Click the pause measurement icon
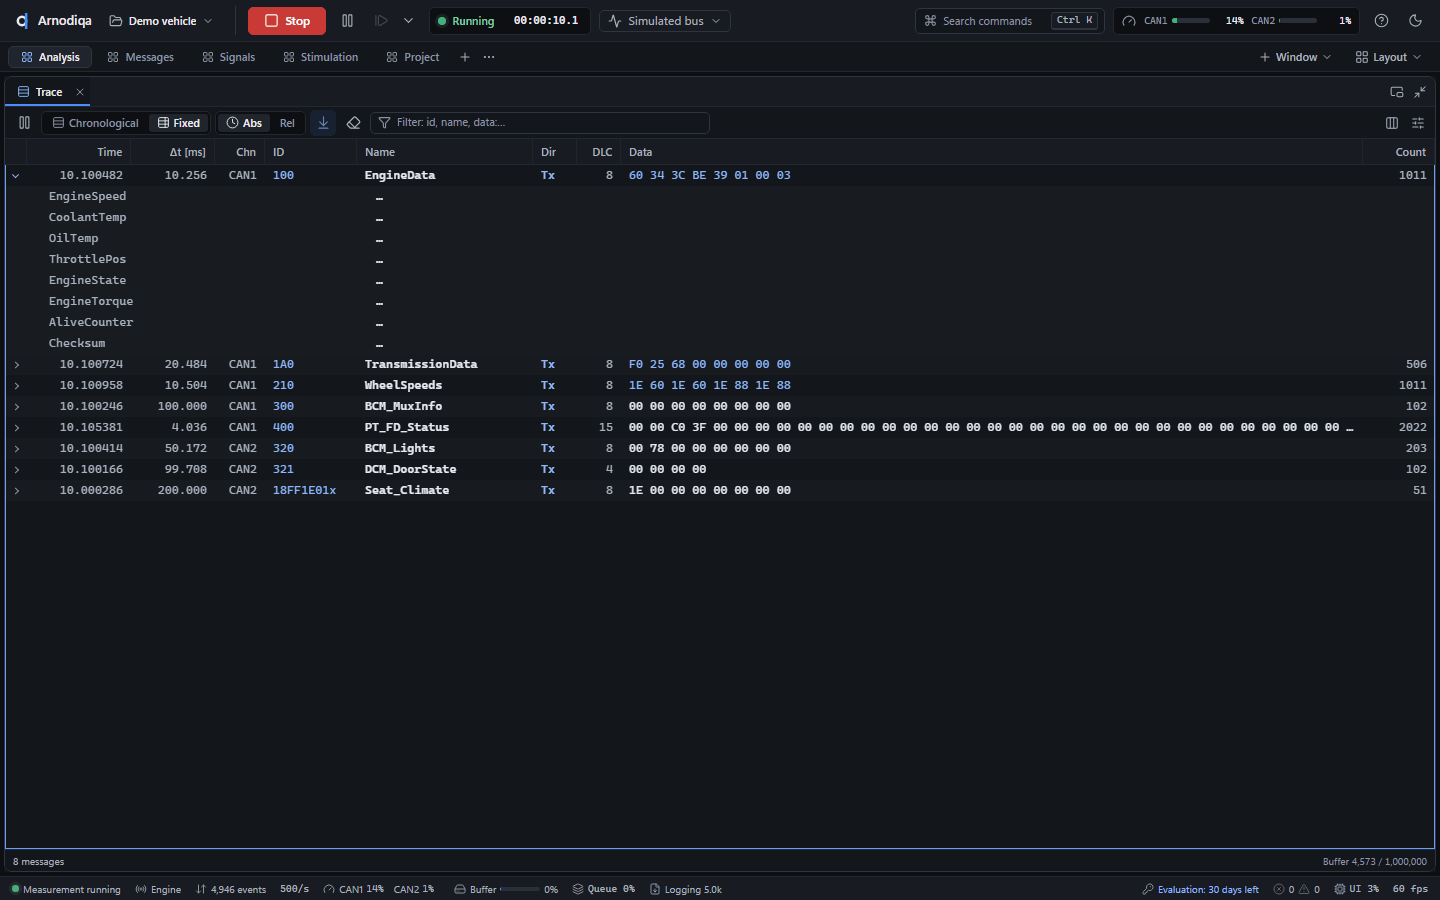1440x900 pixels. click(x=347, y=21)
